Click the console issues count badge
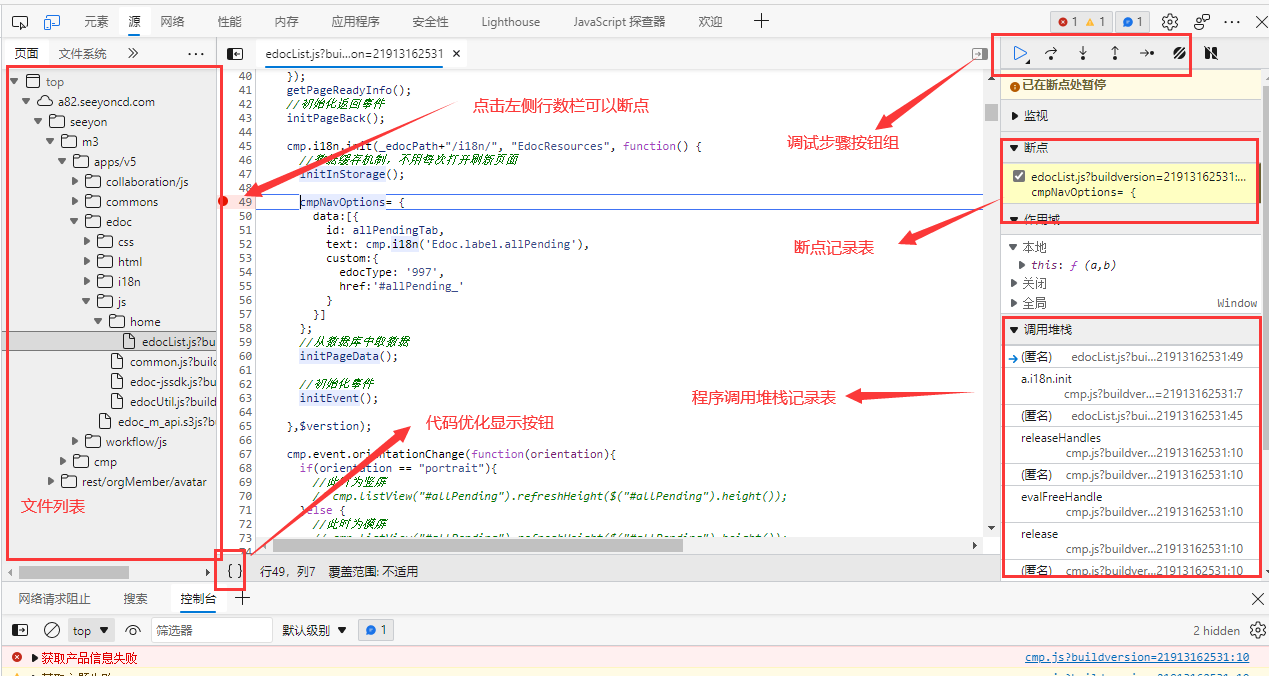1269x676 pixels. click(x=376, y=630)
